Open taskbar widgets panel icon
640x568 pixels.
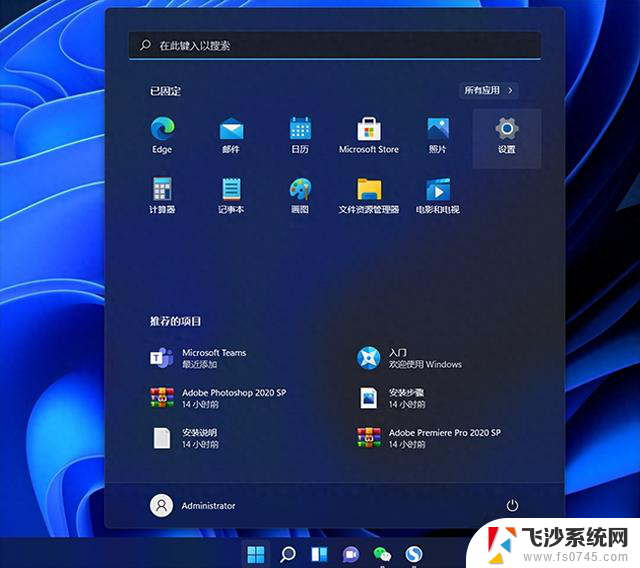click(319, 554)
